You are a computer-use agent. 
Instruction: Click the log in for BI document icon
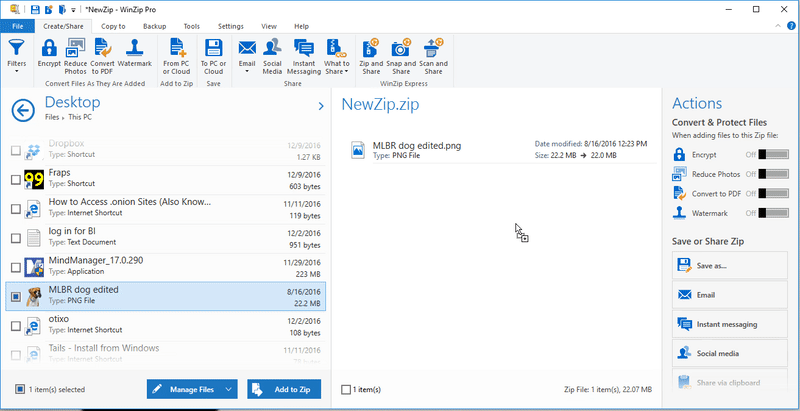point(34,238)
